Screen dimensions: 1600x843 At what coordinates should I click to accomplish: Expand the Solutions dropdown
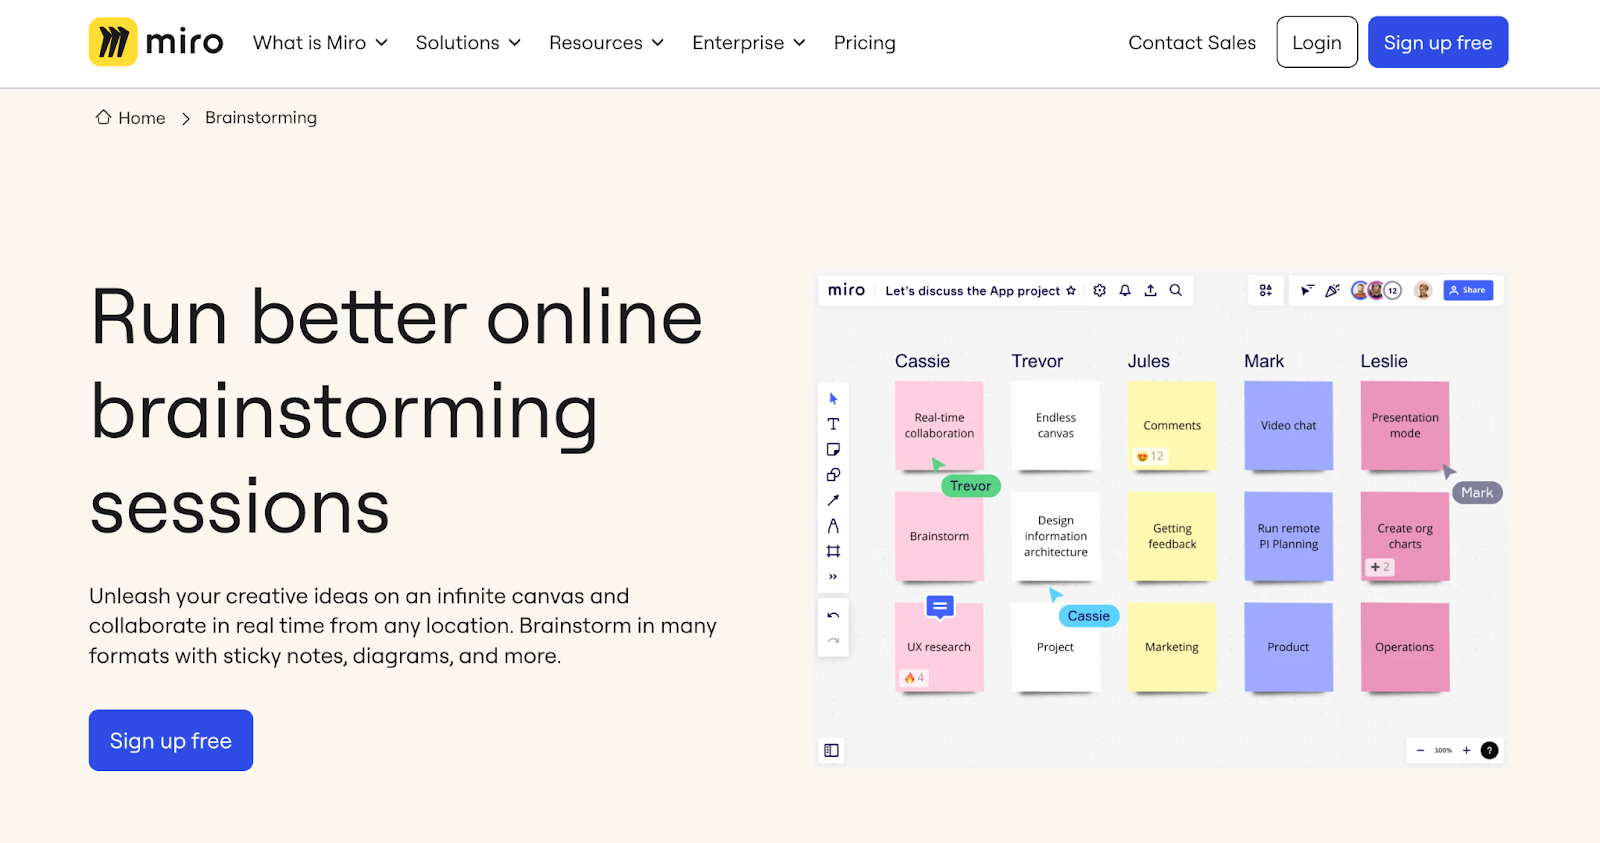pos(468,43)
